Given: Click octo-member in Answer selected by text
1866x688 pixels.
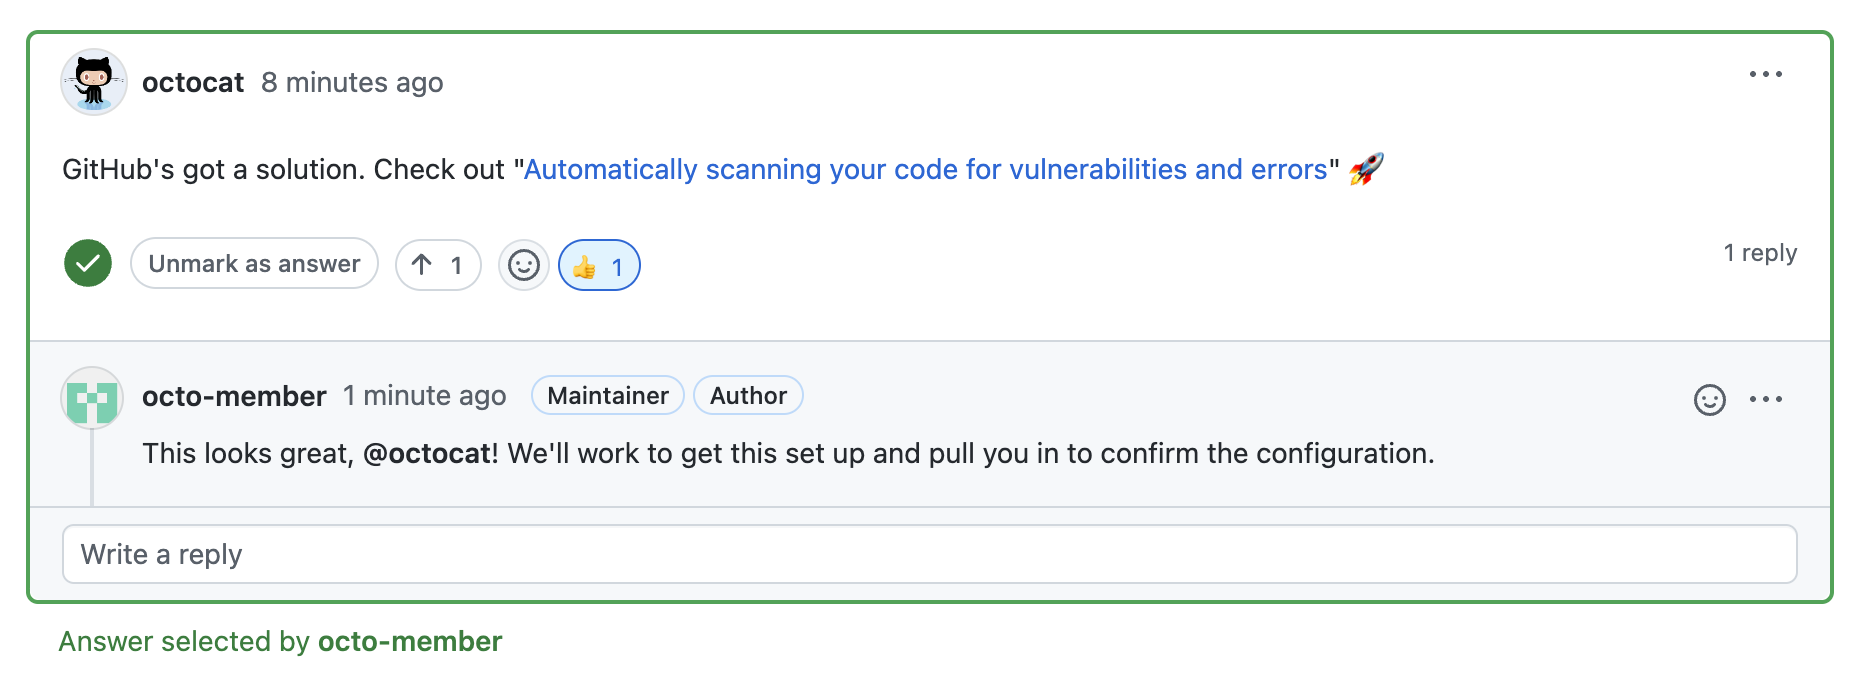Looking at the screenshot, I should pyautogui.click(x=410, y=642).
